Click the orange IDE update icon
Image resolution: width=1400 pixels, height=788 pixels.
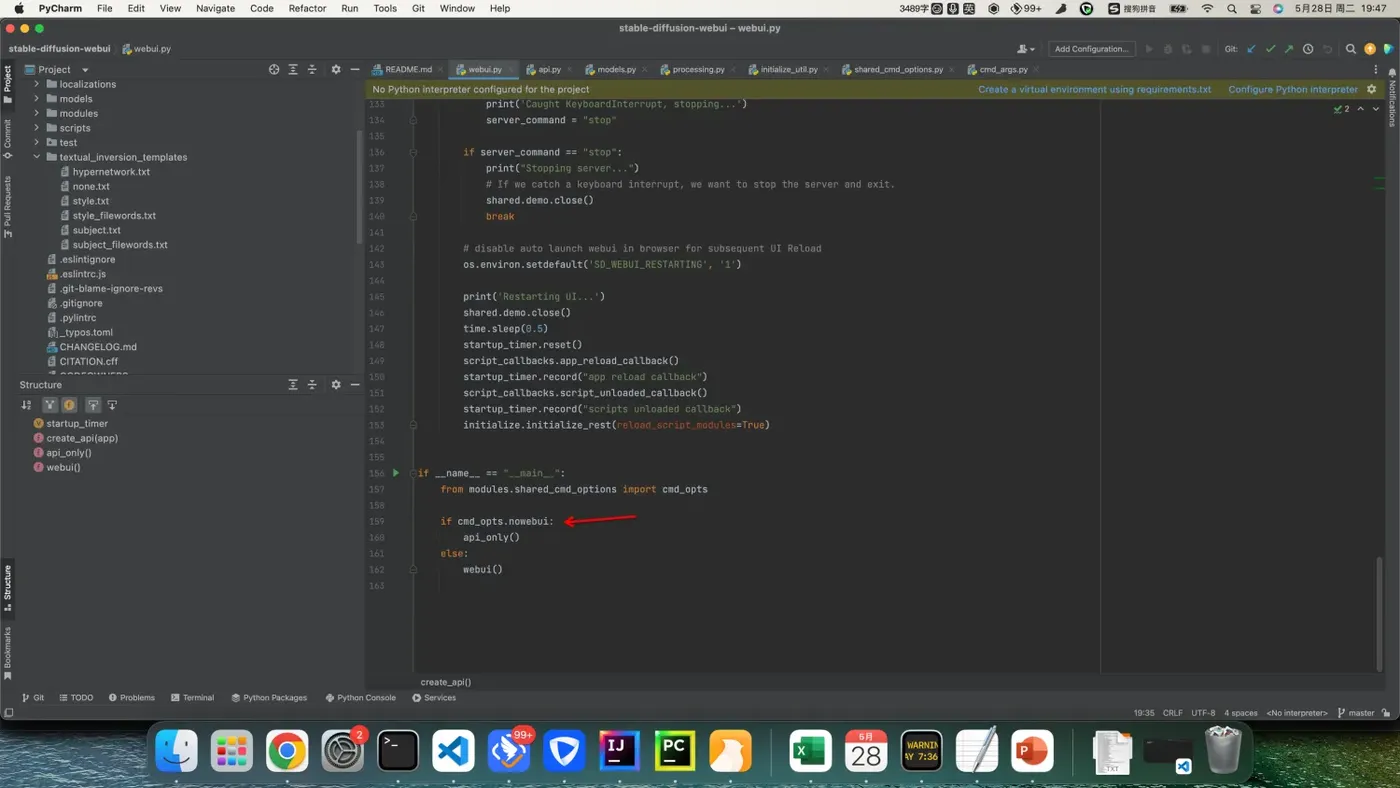(1370, 49)
